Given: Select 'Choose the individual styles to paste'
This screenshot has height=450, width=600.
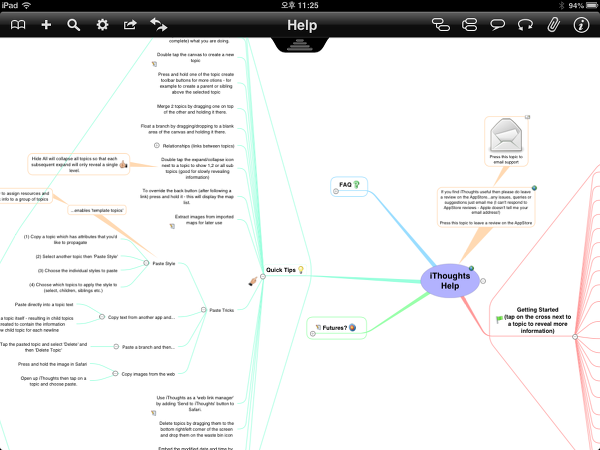Looking at the screenshot, I should click(78, 271).
